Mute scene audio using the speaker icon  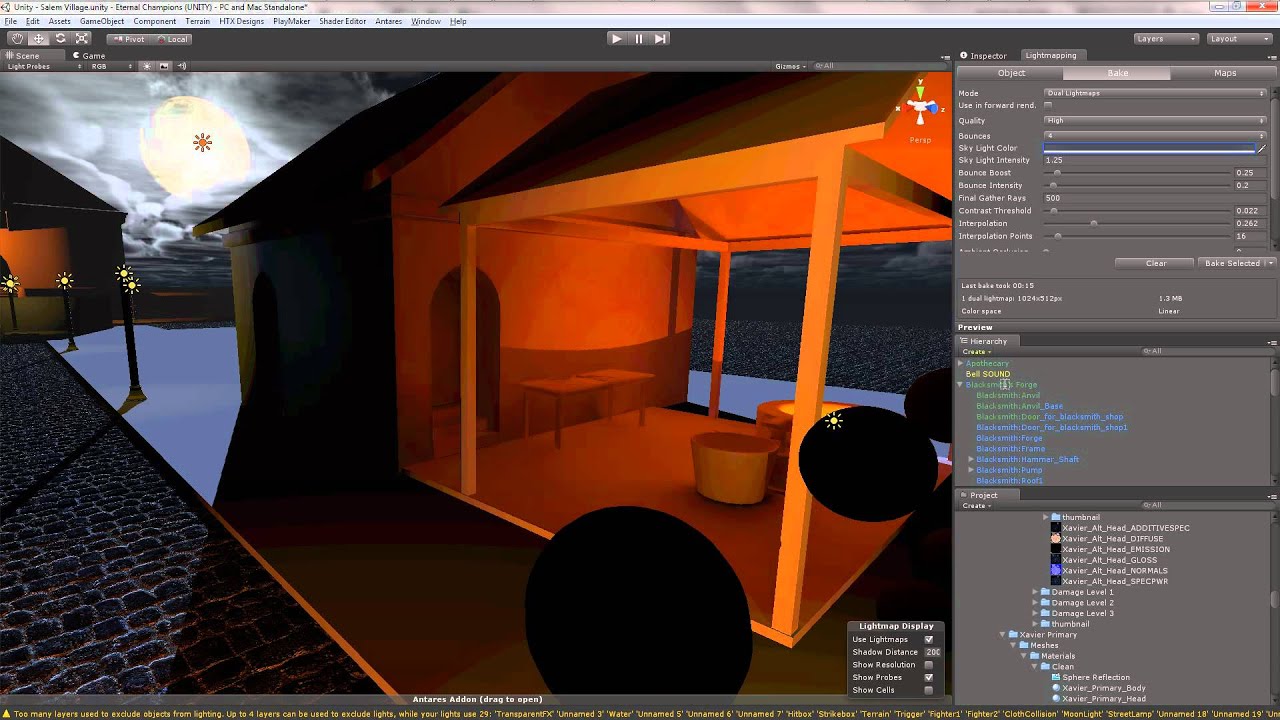click(x=180, y=66)
